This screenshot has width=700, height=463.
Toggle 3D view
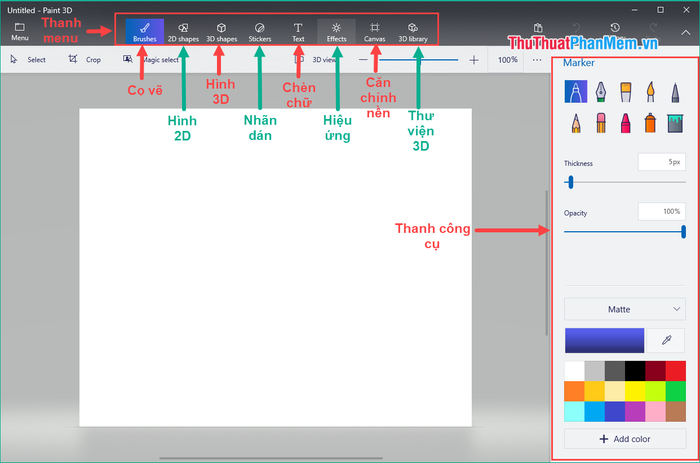click(x=315, y=59)
